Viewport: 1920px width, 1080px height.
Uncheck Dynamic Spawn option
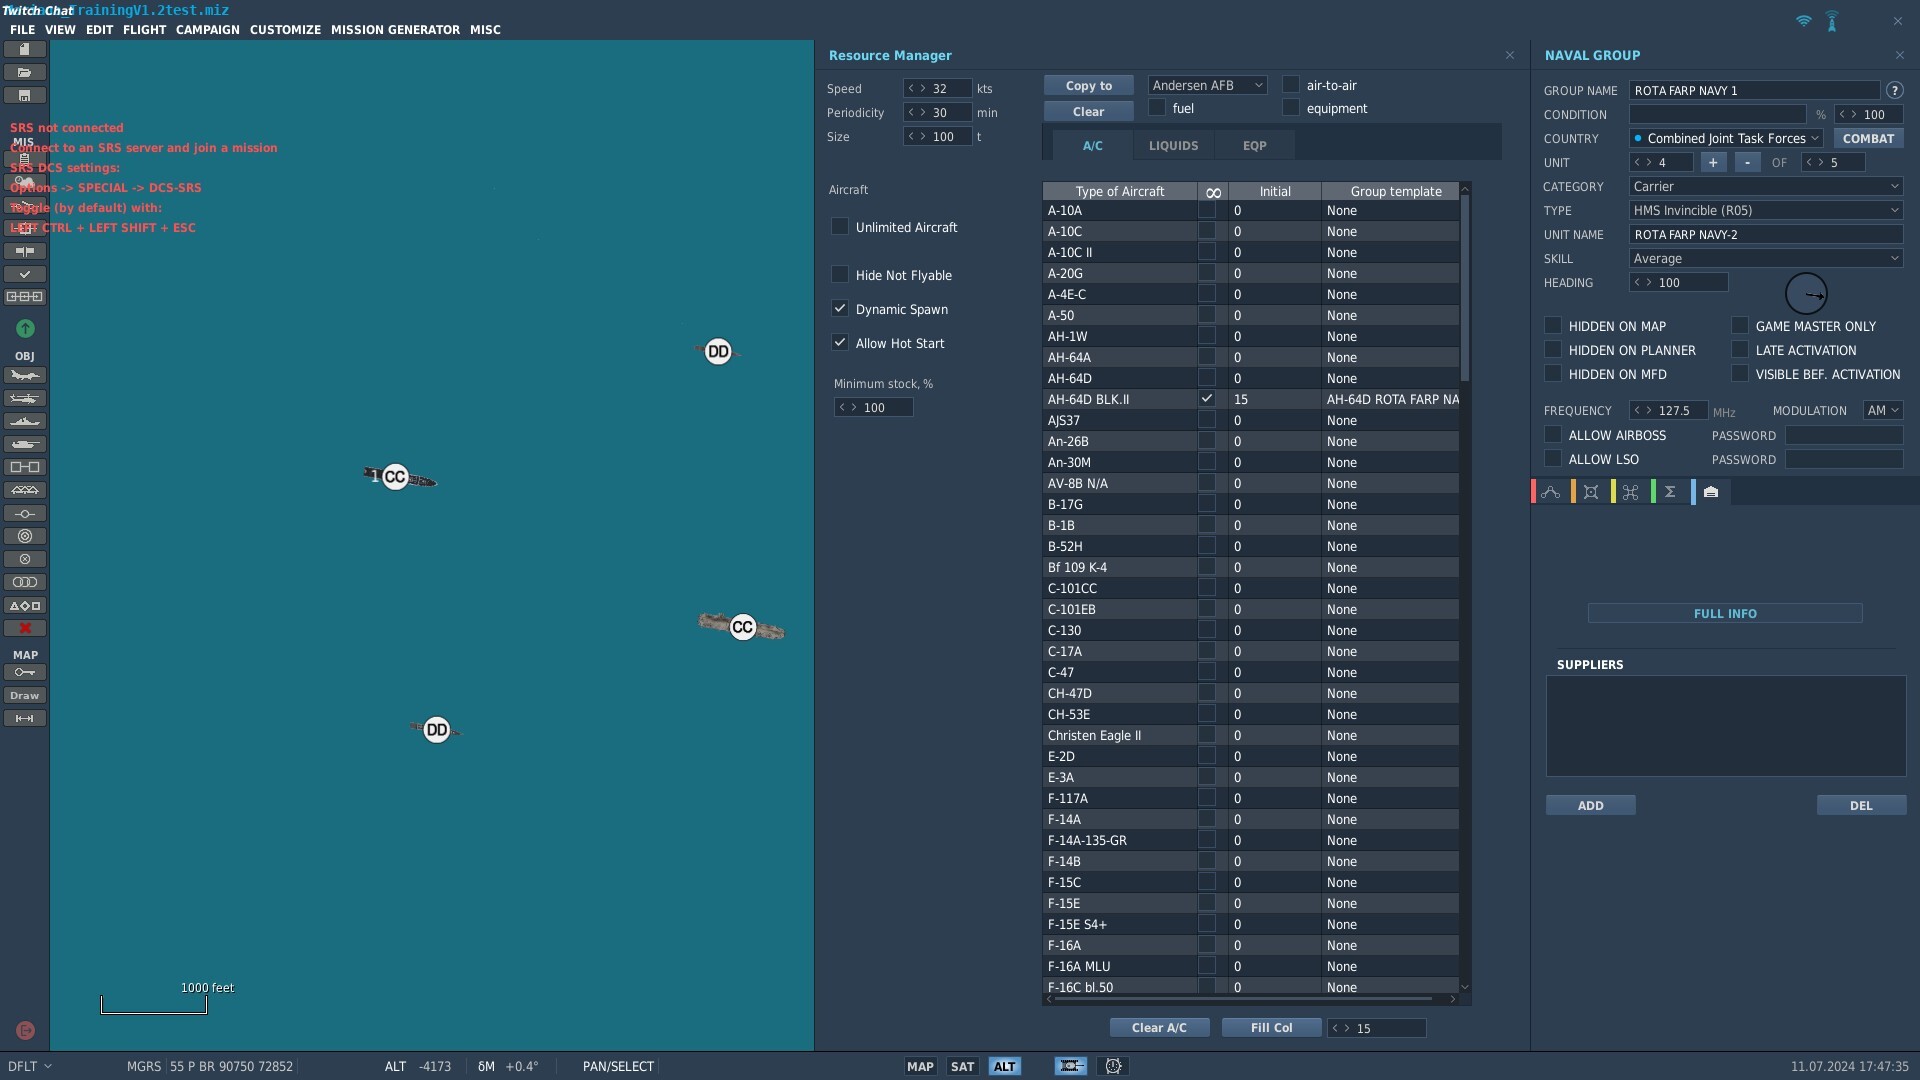[840, 309]
